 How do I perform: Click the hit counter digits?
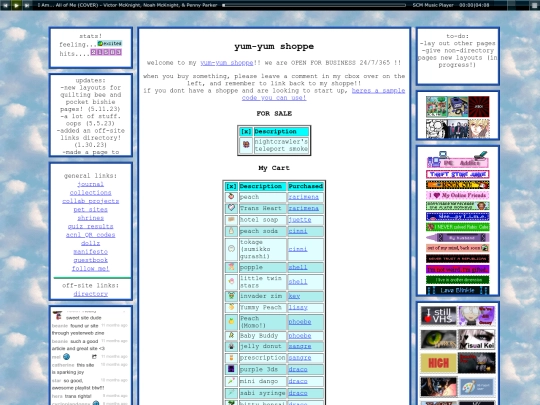tap(106, 52)
